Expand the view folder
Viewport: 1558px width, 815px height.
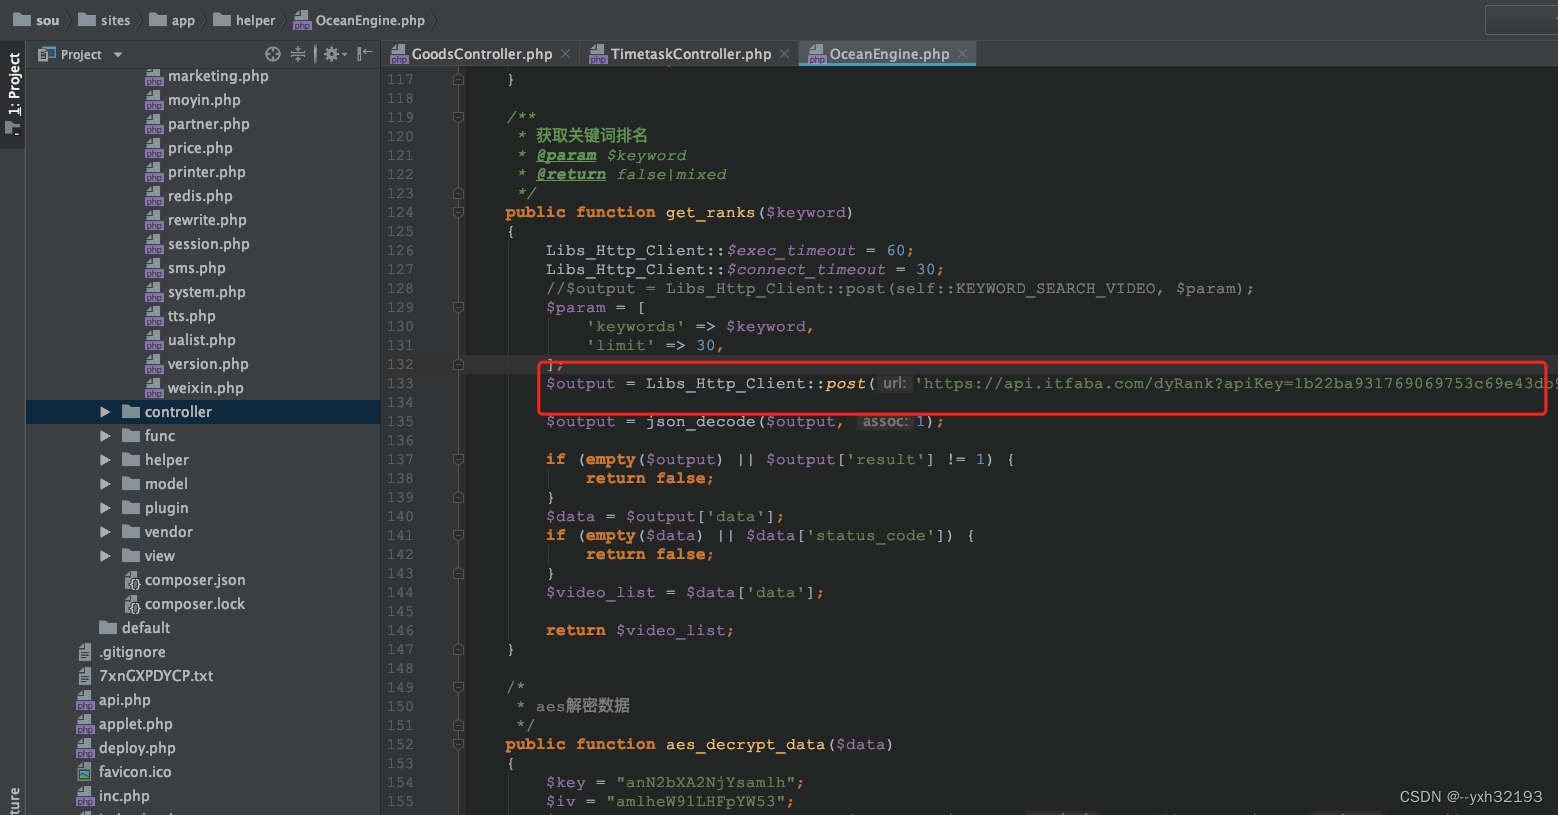(x=105, y=556)
